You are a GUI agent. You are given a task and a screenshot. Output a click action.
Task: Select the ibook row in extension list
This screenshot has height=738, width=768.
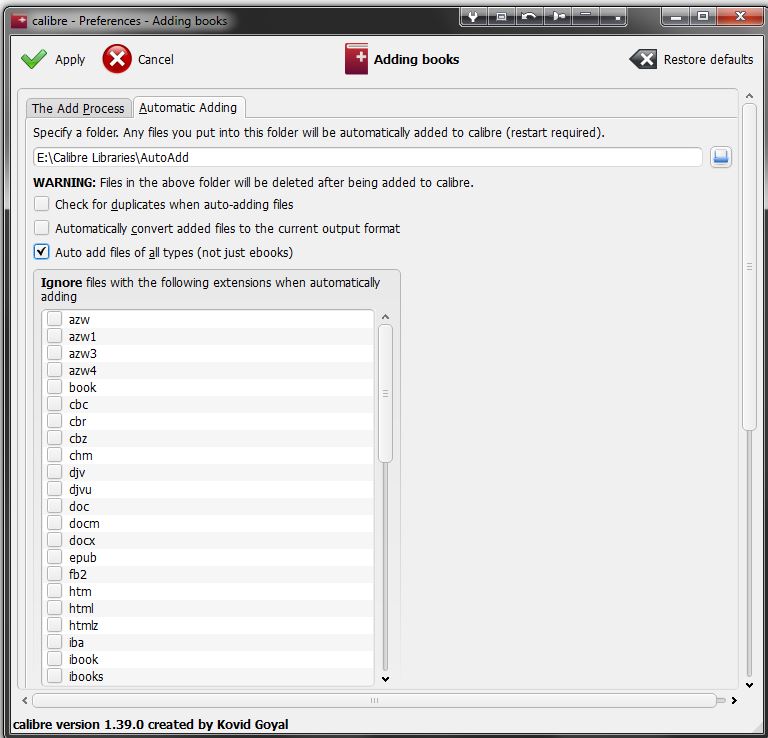pyautogui.click(x=208, y=659)
